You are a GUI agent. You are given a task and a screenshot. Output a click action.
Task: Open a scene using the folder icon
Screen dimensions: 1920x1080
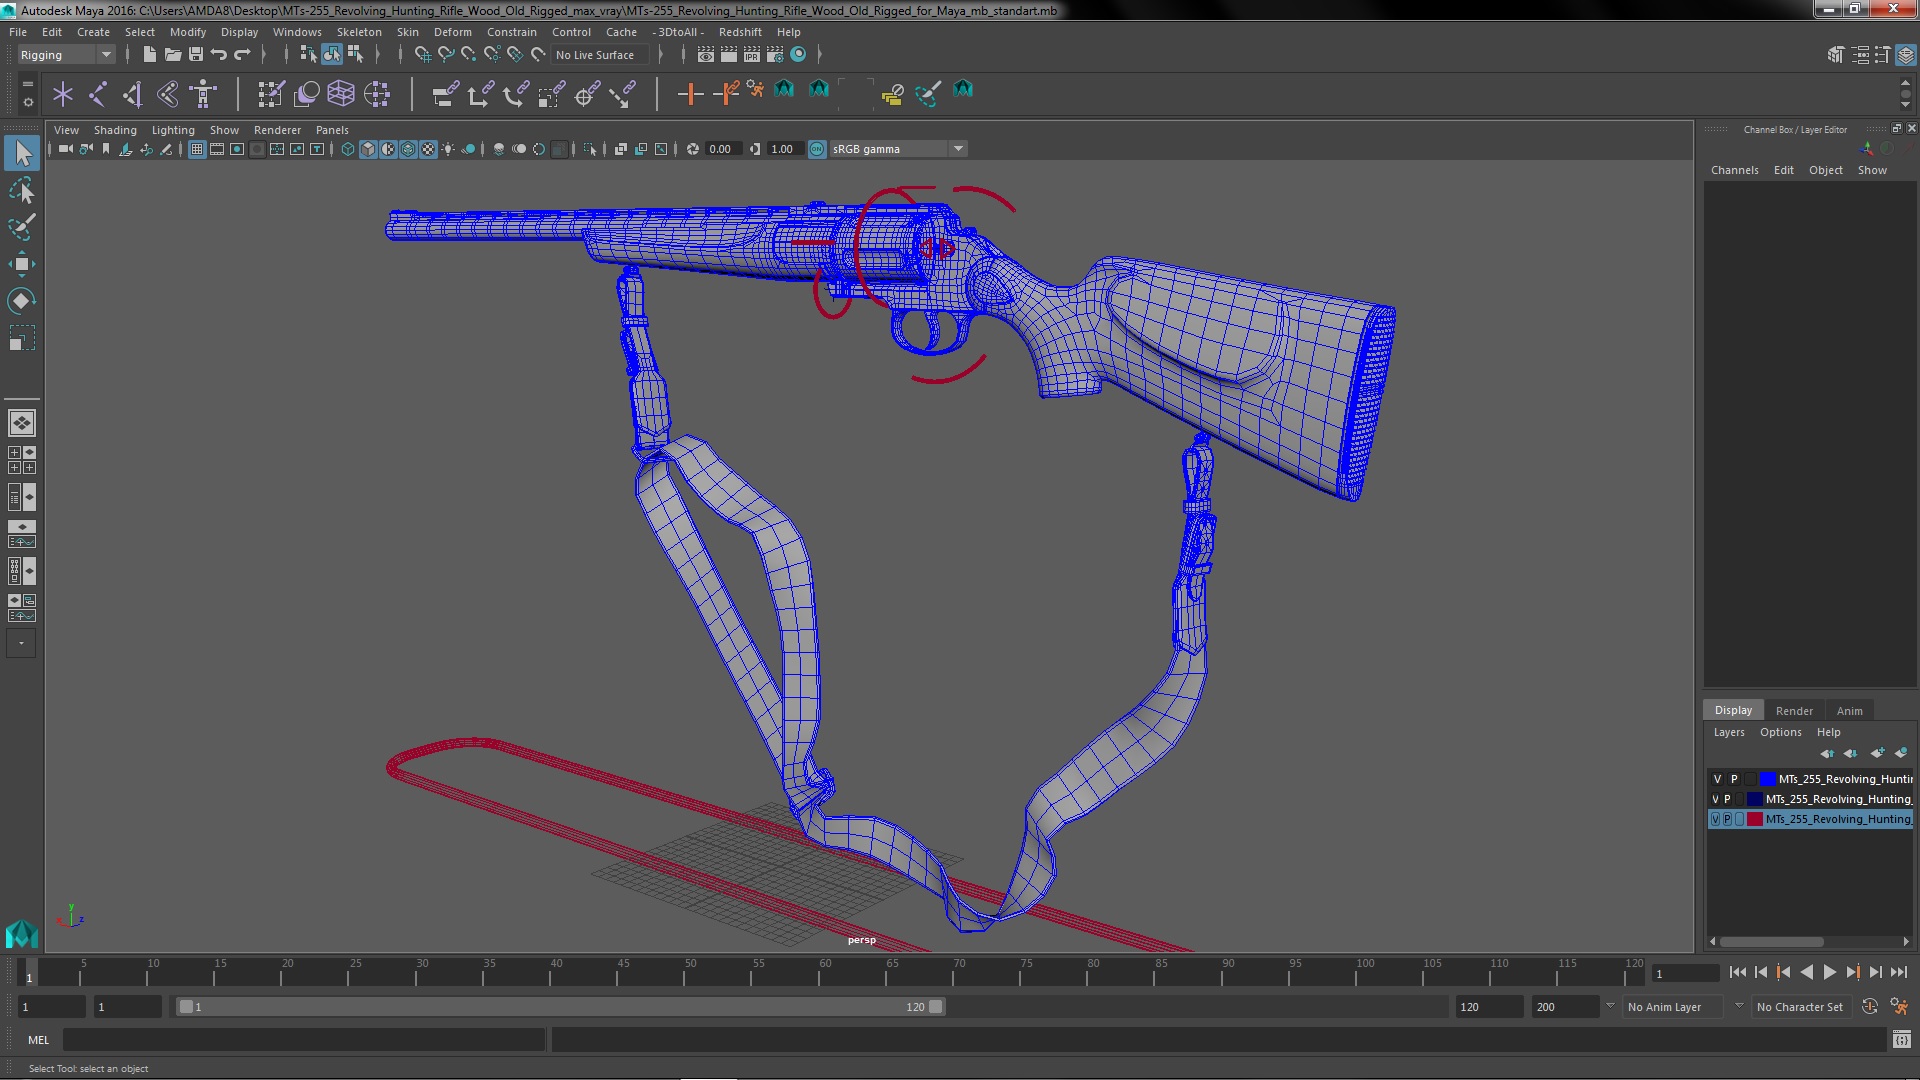coord(172,55)
